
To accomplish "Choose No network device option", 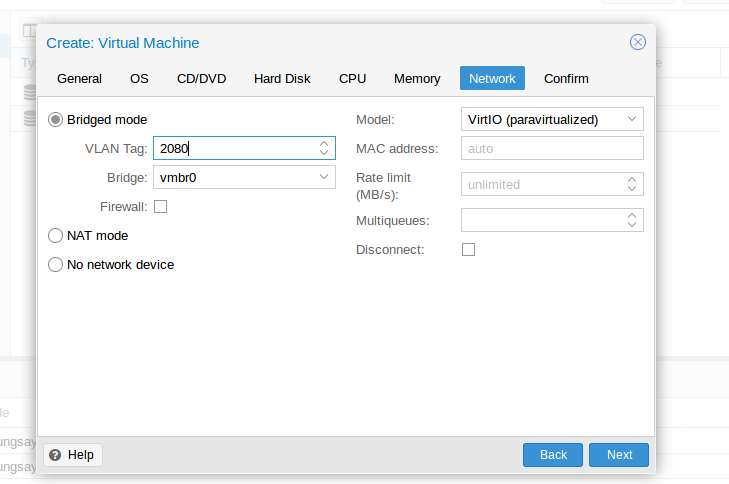I will 56,265.
